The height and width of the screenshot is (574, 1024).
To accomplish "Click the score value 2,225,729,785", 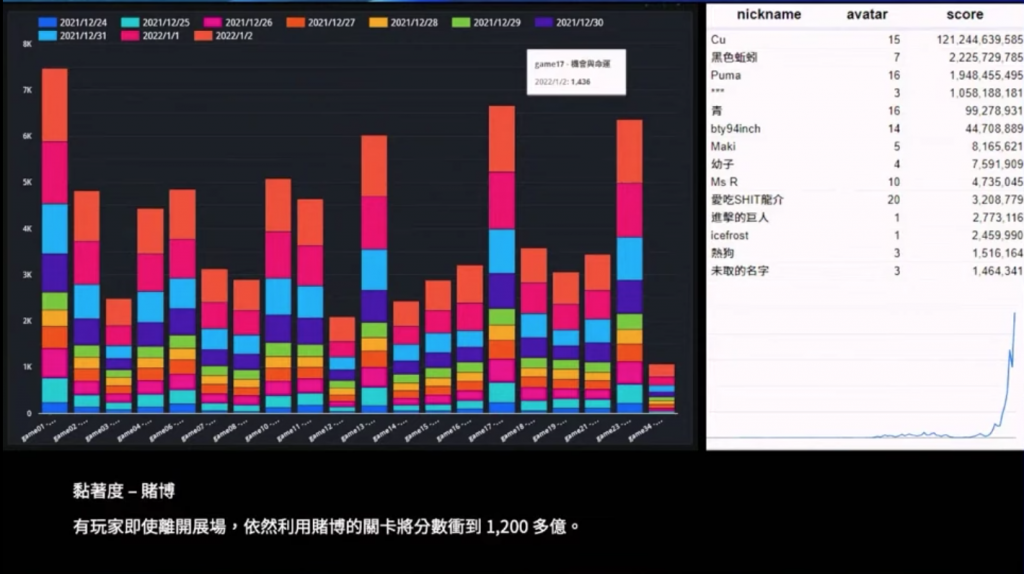I will point(986,57).
